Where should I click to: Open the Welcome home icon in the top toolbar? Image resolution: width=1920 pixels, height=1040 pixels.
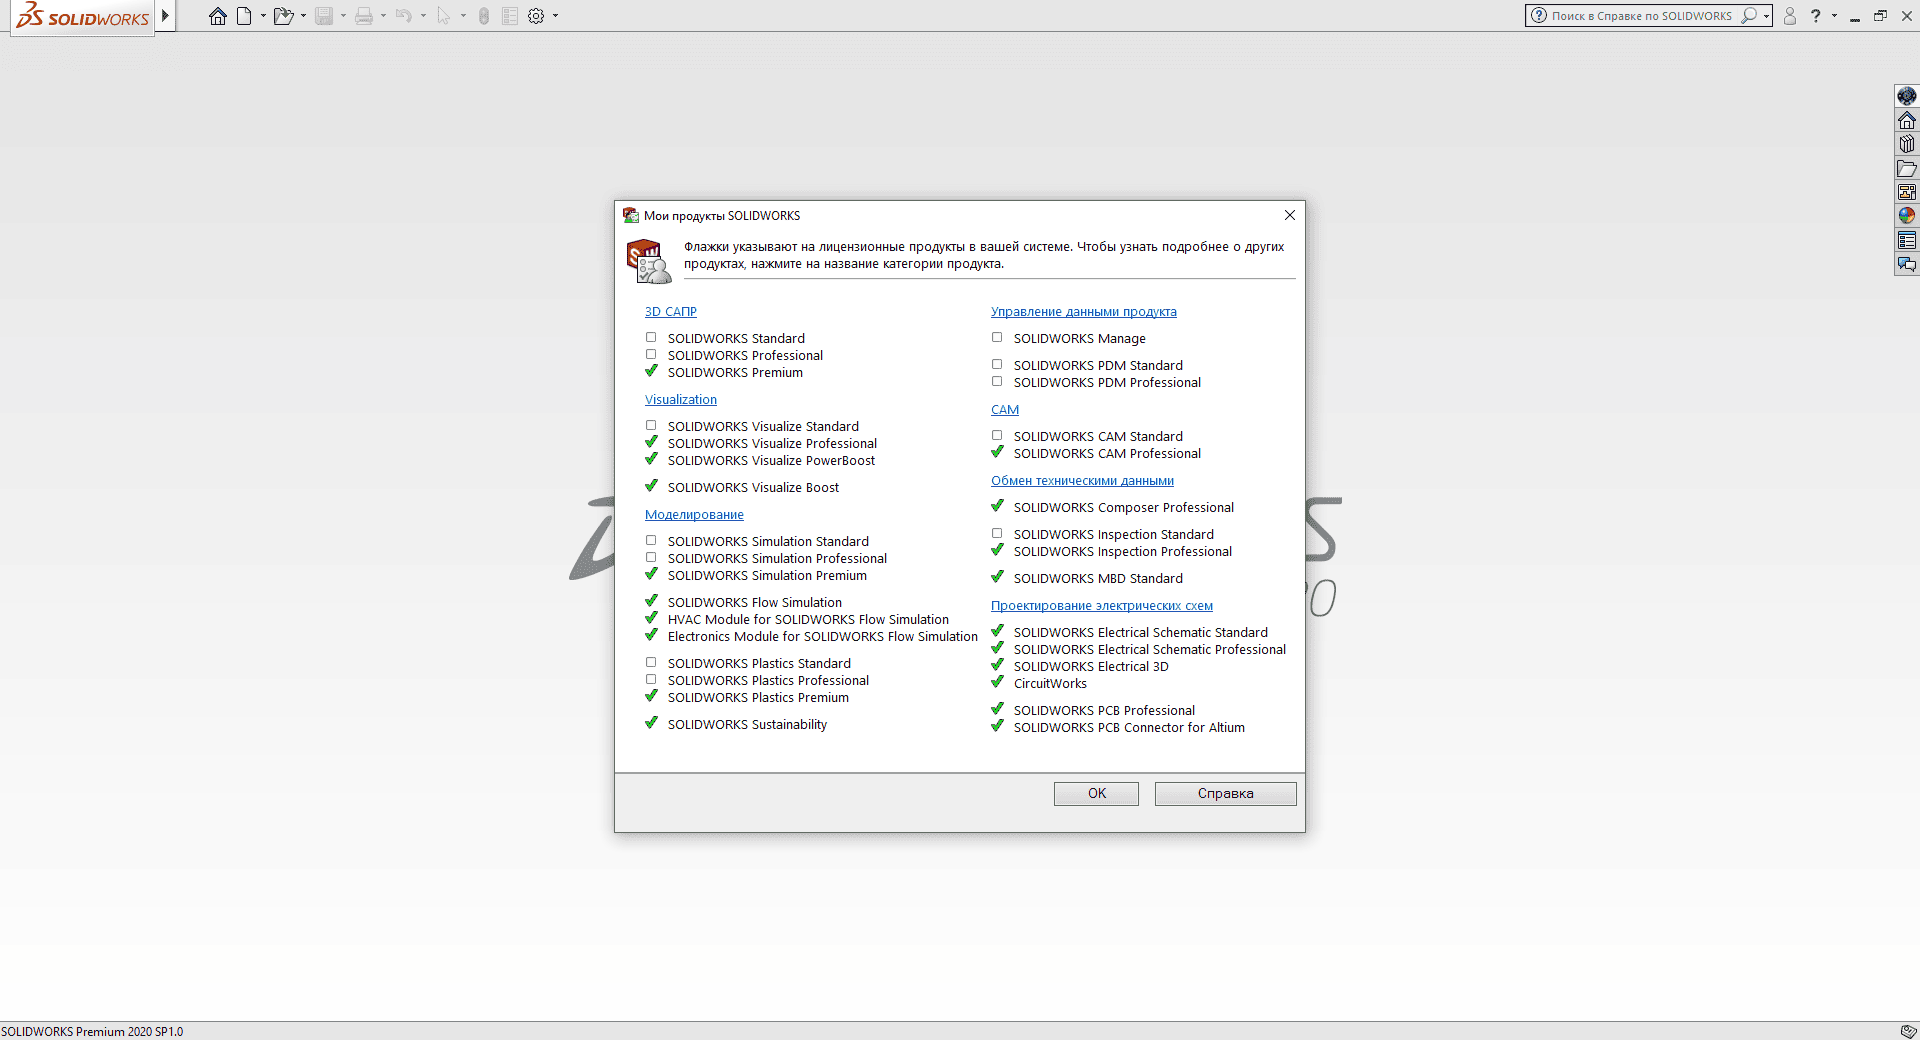pos(218,16)
